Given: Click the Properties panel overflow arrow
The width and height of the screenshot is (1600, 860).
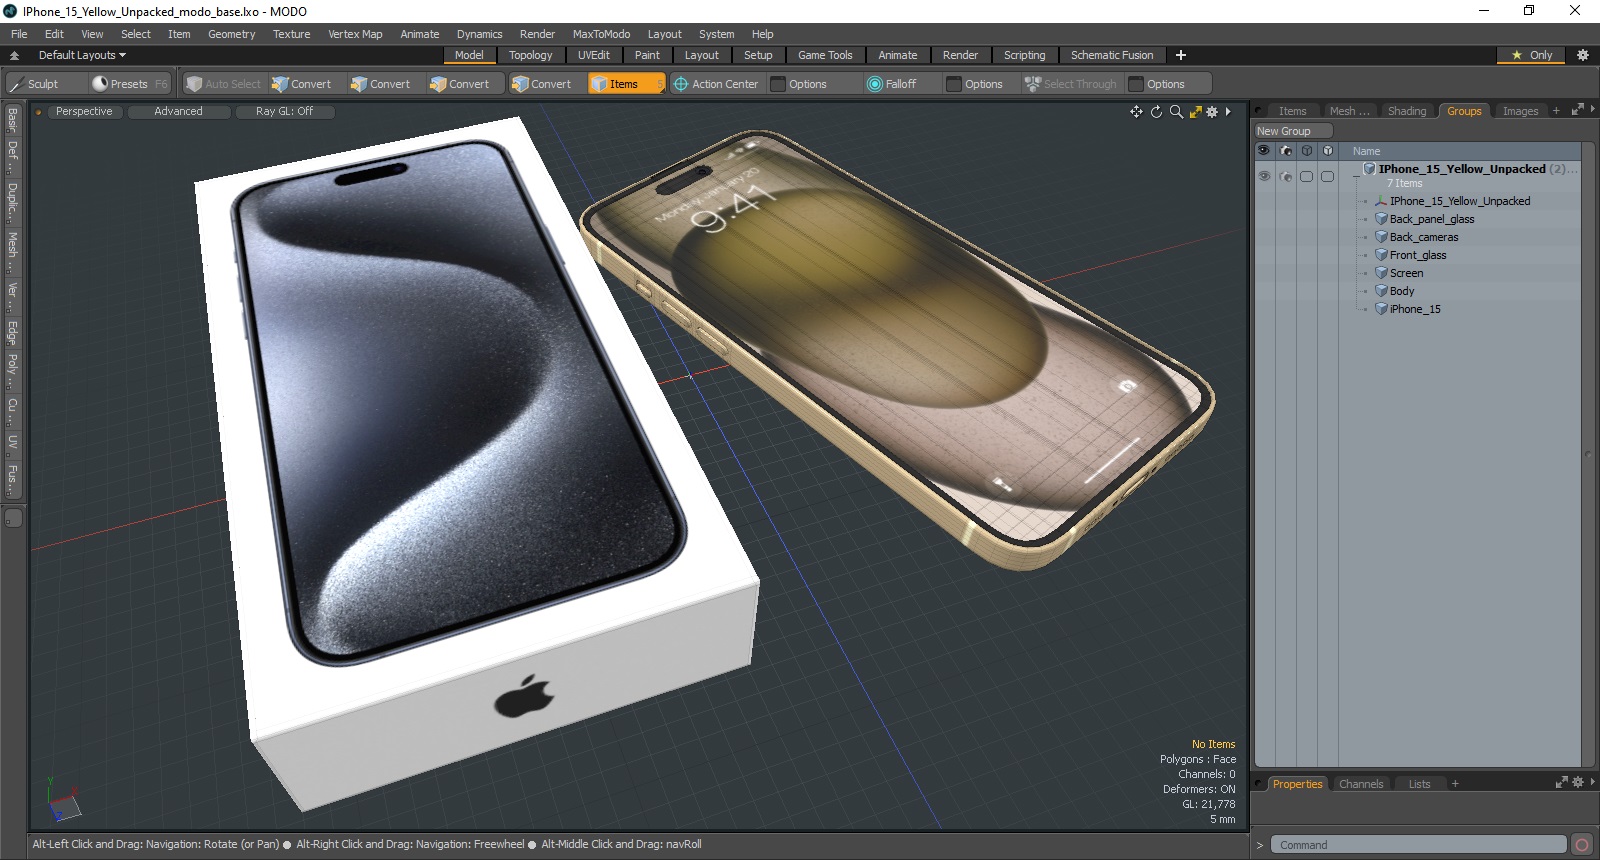Looking at the screenshot, I should (x=1592, y=783).
